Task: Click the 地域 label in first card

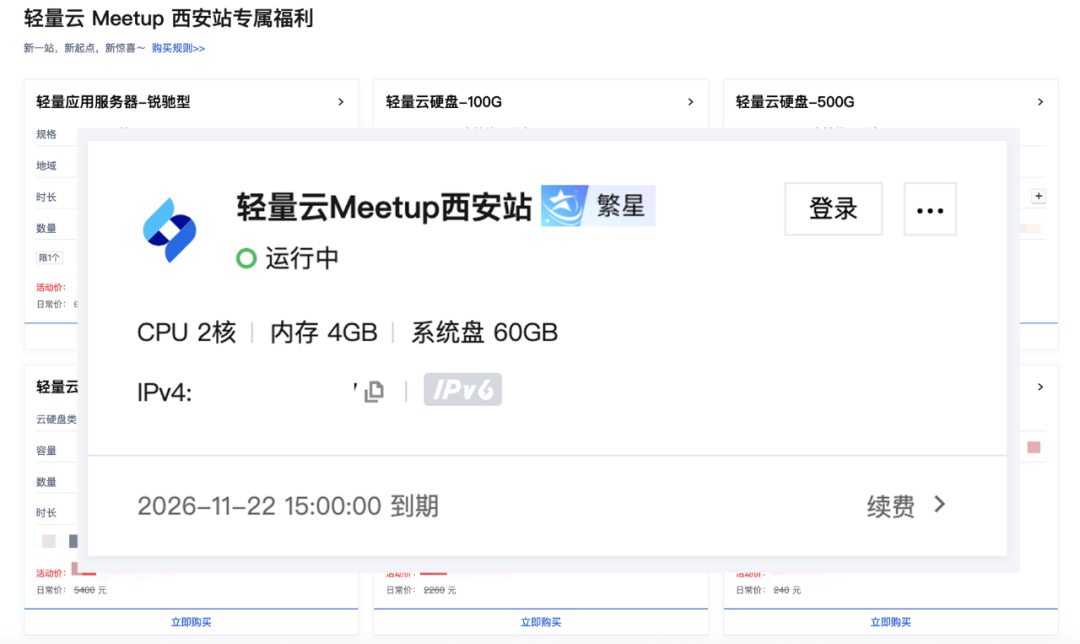Action: pos(46,165)
